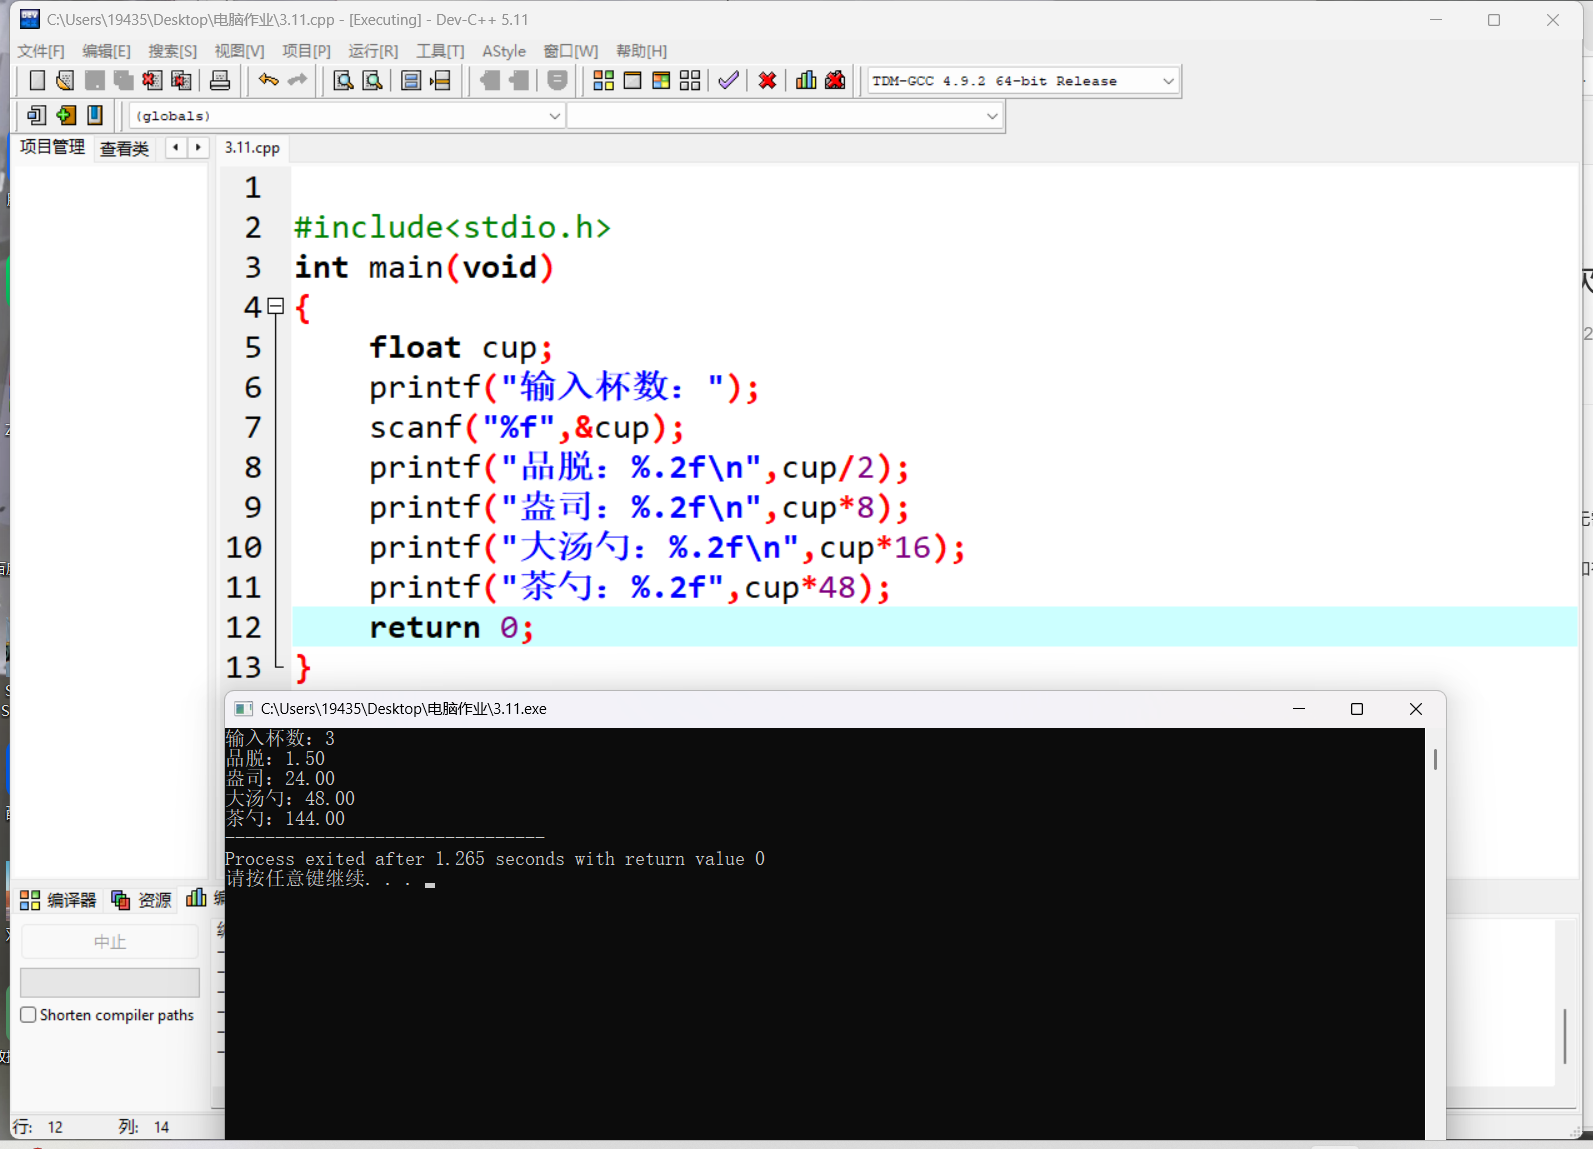1593x1149 pixels.
Task: Open the 窗口[W] menu
Action: [571, 51]
